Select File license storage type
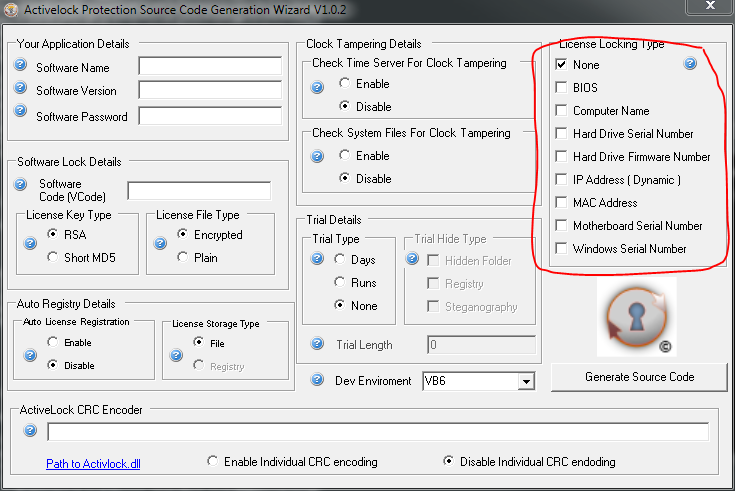This screenshot has height=491, width=735. (198, 342)
